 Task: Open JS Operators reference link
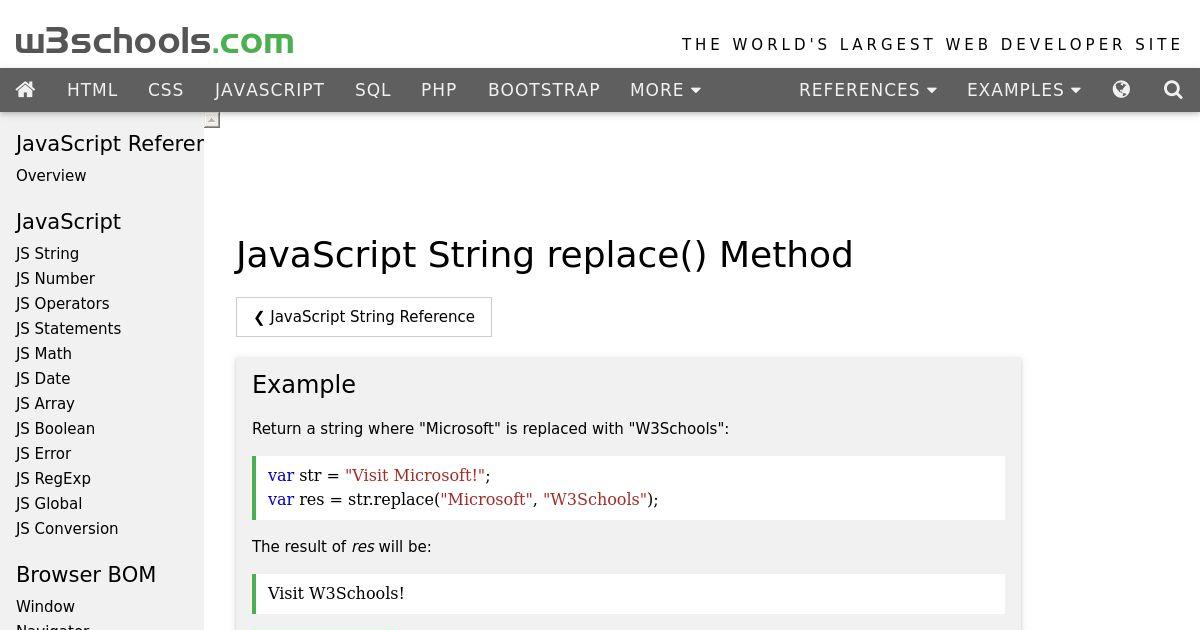coord(63,304)
